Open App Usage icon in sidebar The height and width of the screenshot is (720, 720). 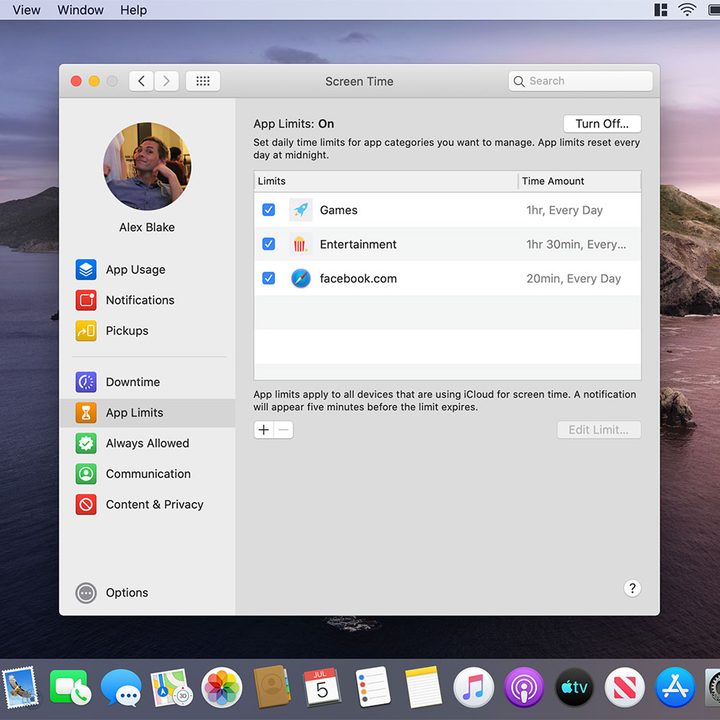[x=86, y=270]
